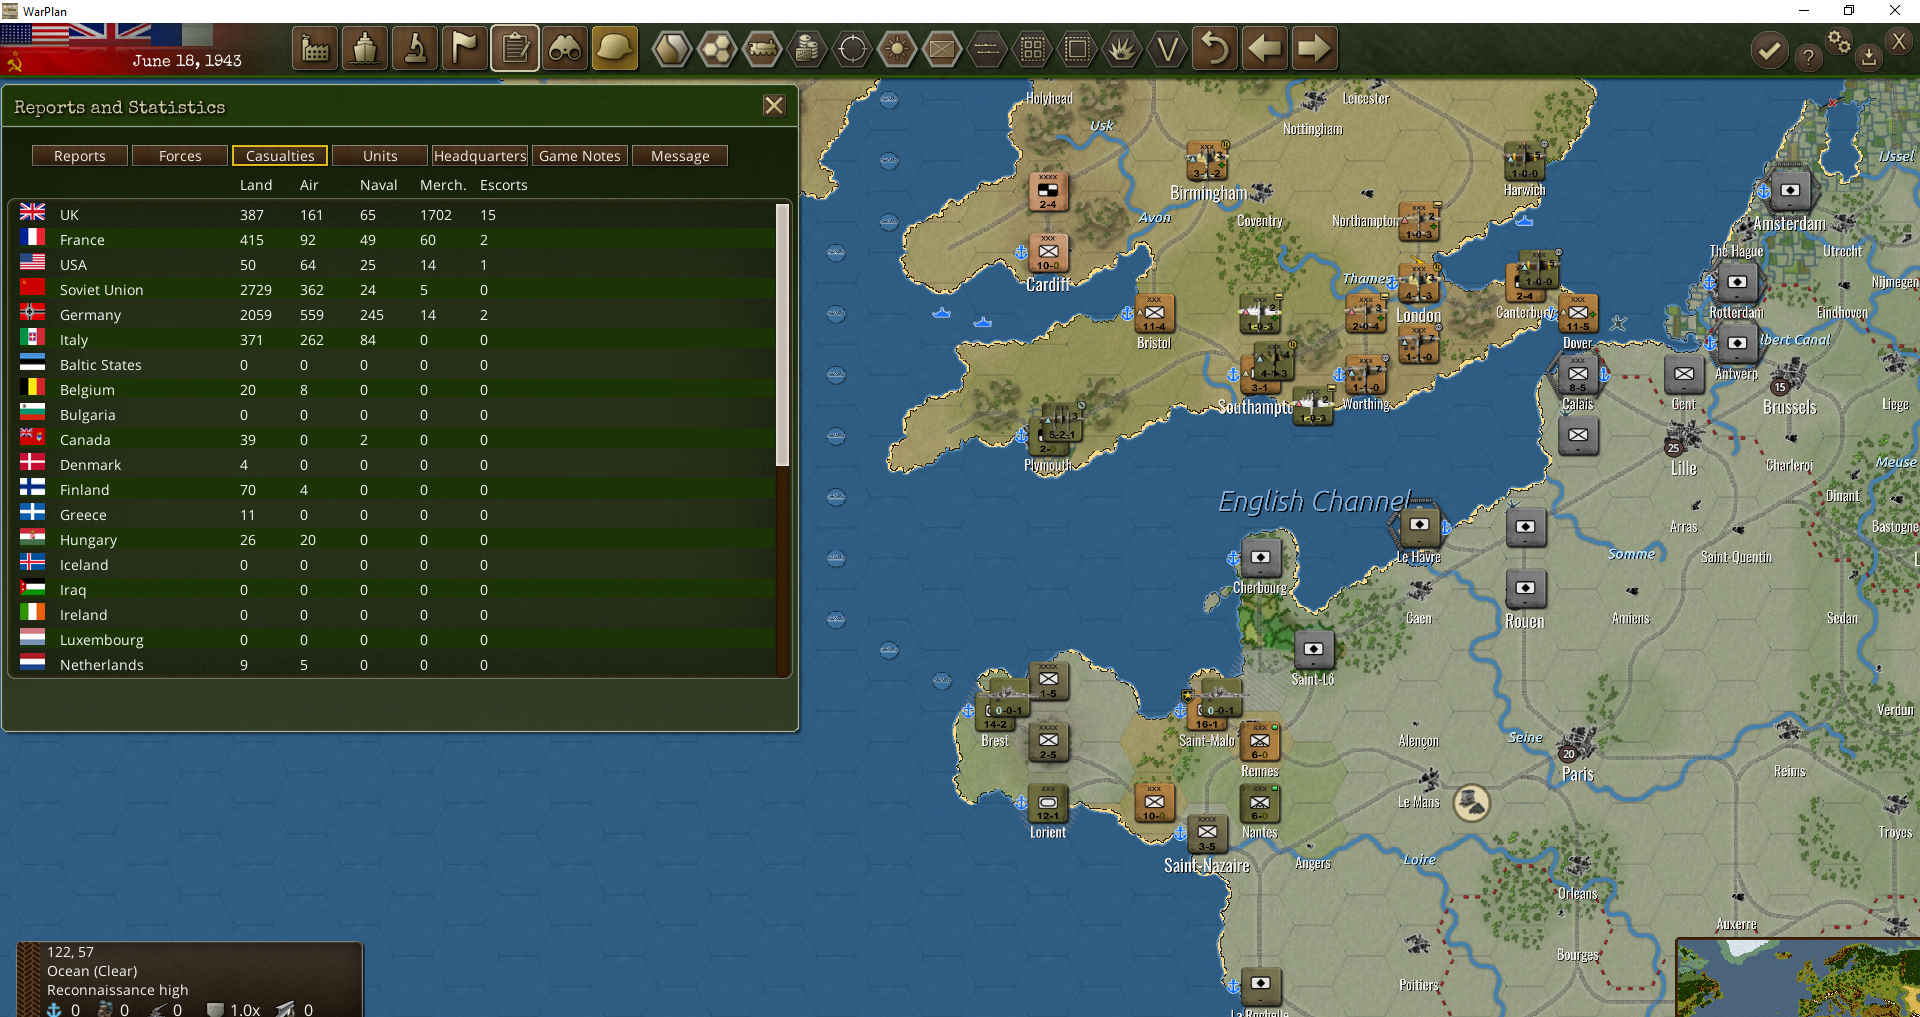Toggle the dotted grid squares overlay icon
The width and height of the screenshot is (1920, 1017).
[1032, 48]
